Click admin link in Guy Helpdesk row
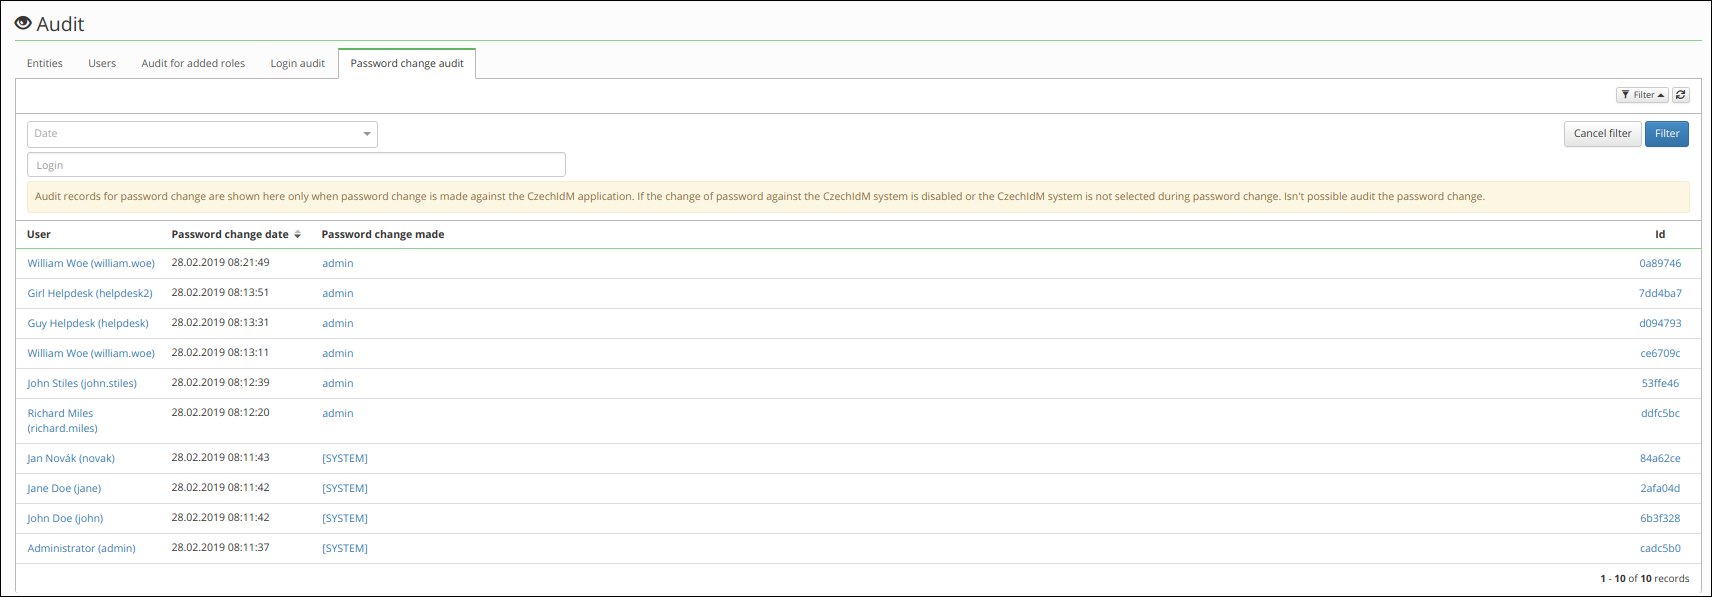This screenshot has width=1712, height=597. click(338, 324)
